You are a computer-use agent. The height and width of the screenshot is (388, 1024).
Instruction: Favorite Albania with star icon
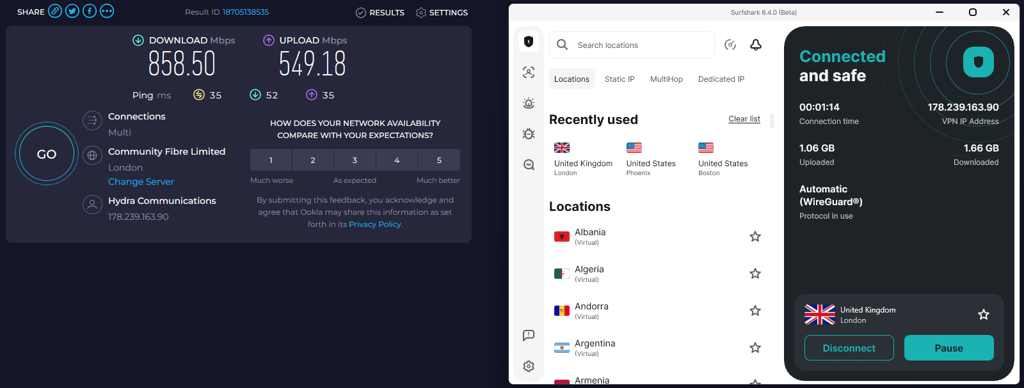[755, 236]
